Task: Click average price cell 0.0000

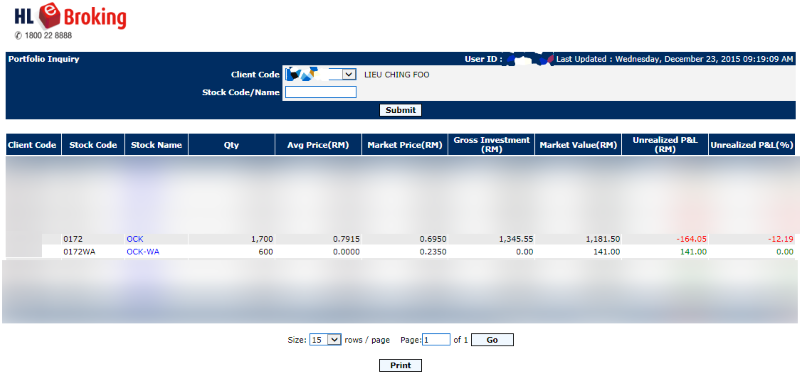Action: click(346, 252)
